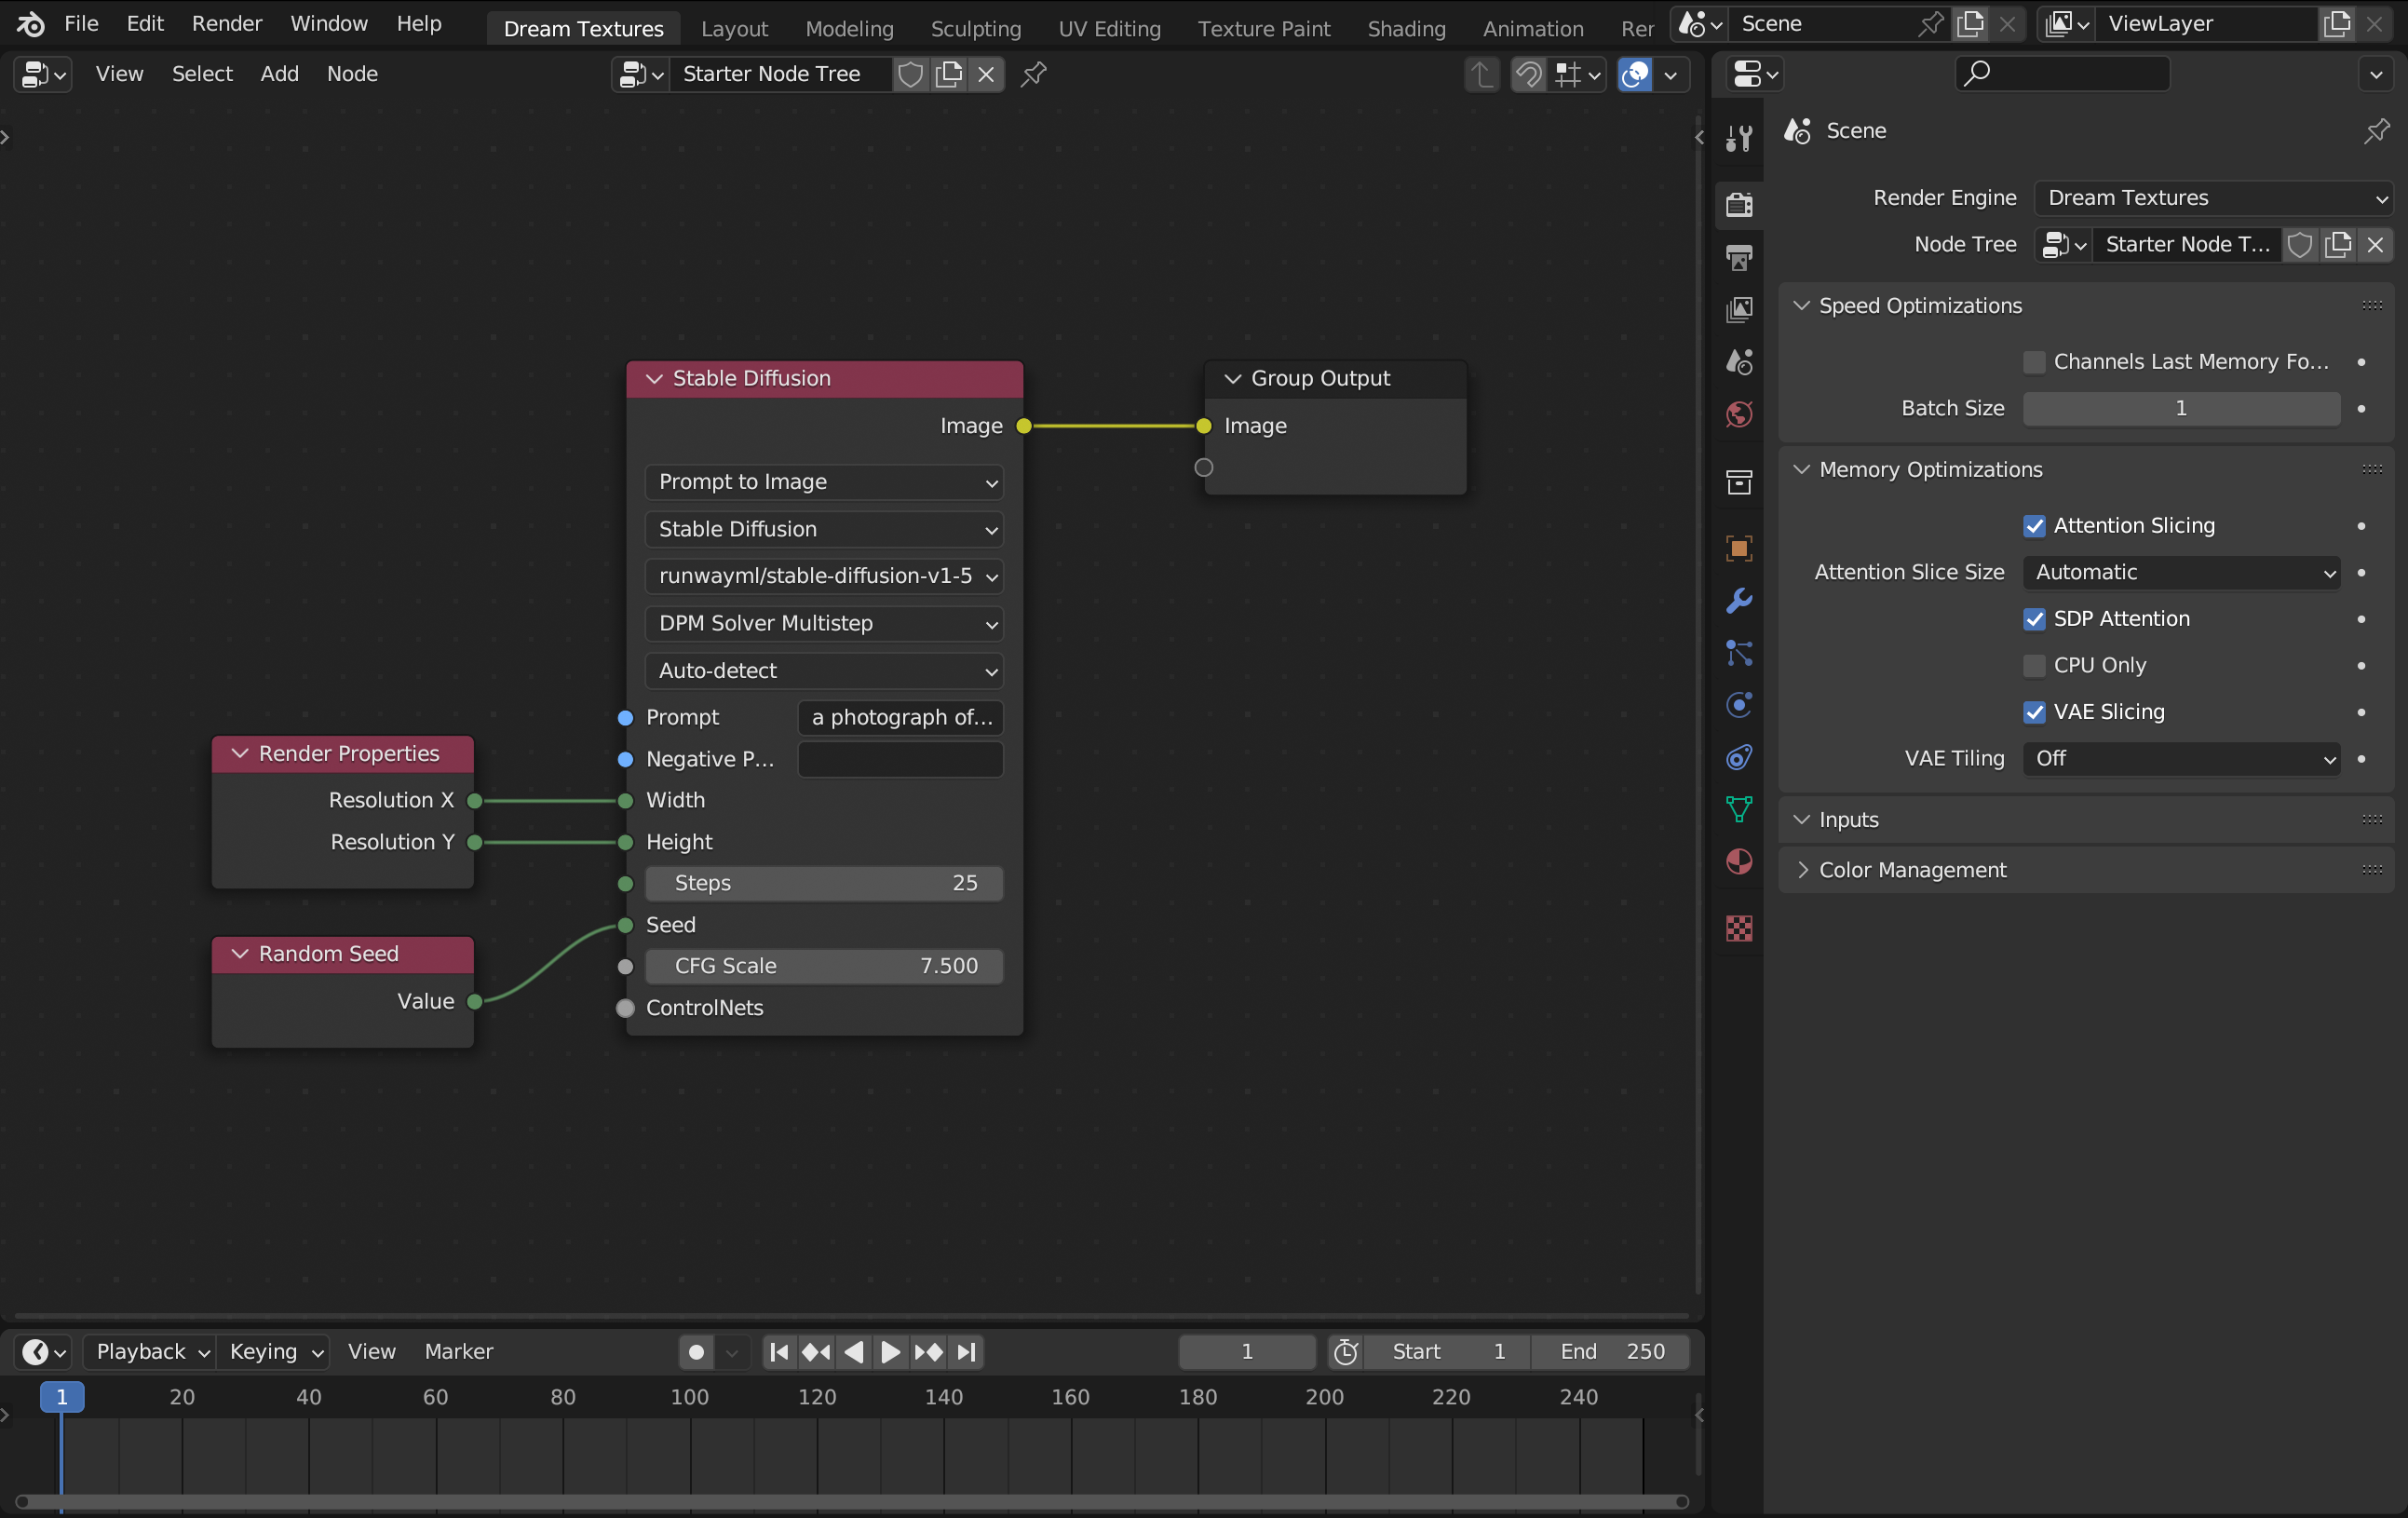Open the Texture properties checkerboard icon
The height and width of the screenshot is (1518, 2408).
1739,928
